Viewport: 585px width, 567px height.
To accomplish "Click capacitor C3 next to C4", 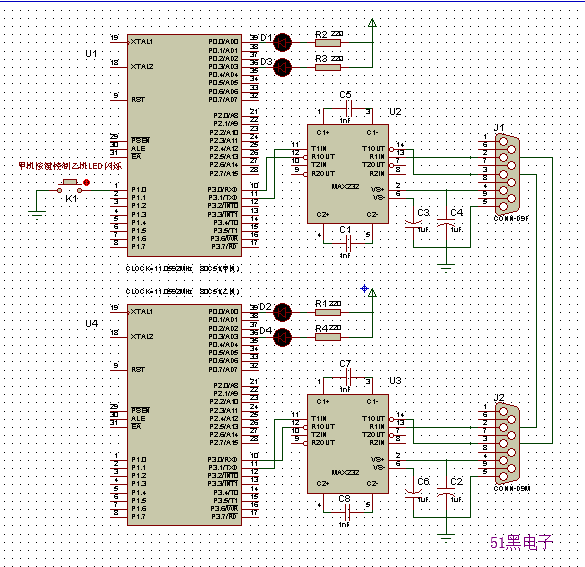I will point(413,223).
